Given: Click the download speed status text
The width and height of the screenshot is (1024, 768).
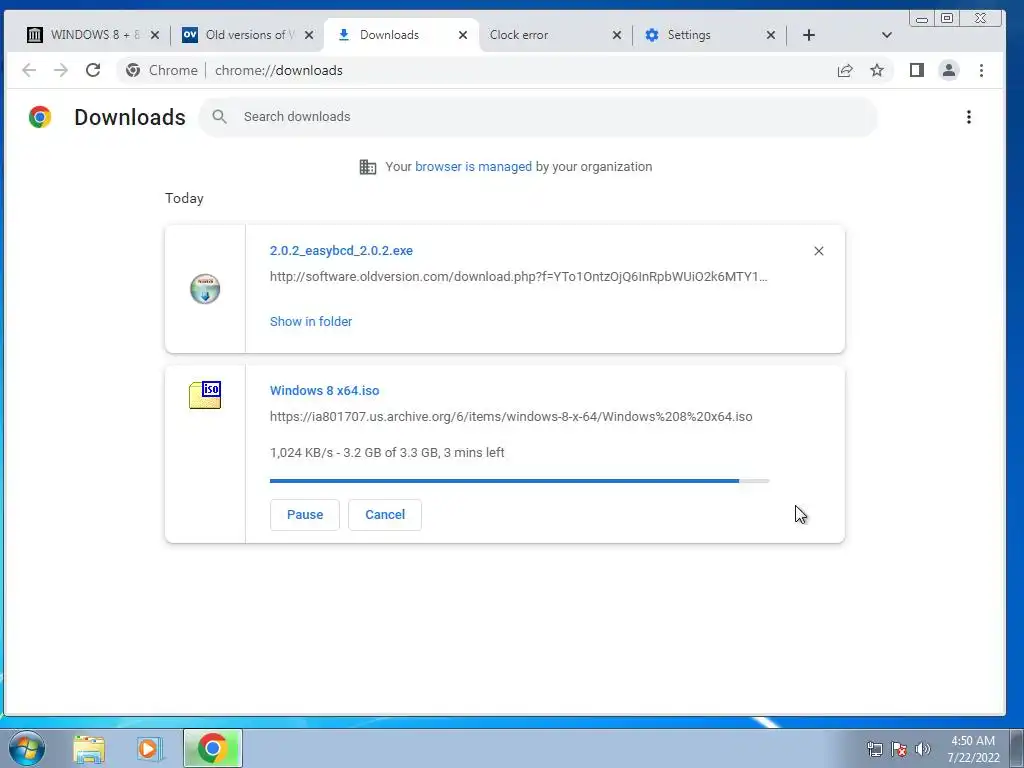Looking at the screenshot, I should pyautogui.click(x=387, y=453).
